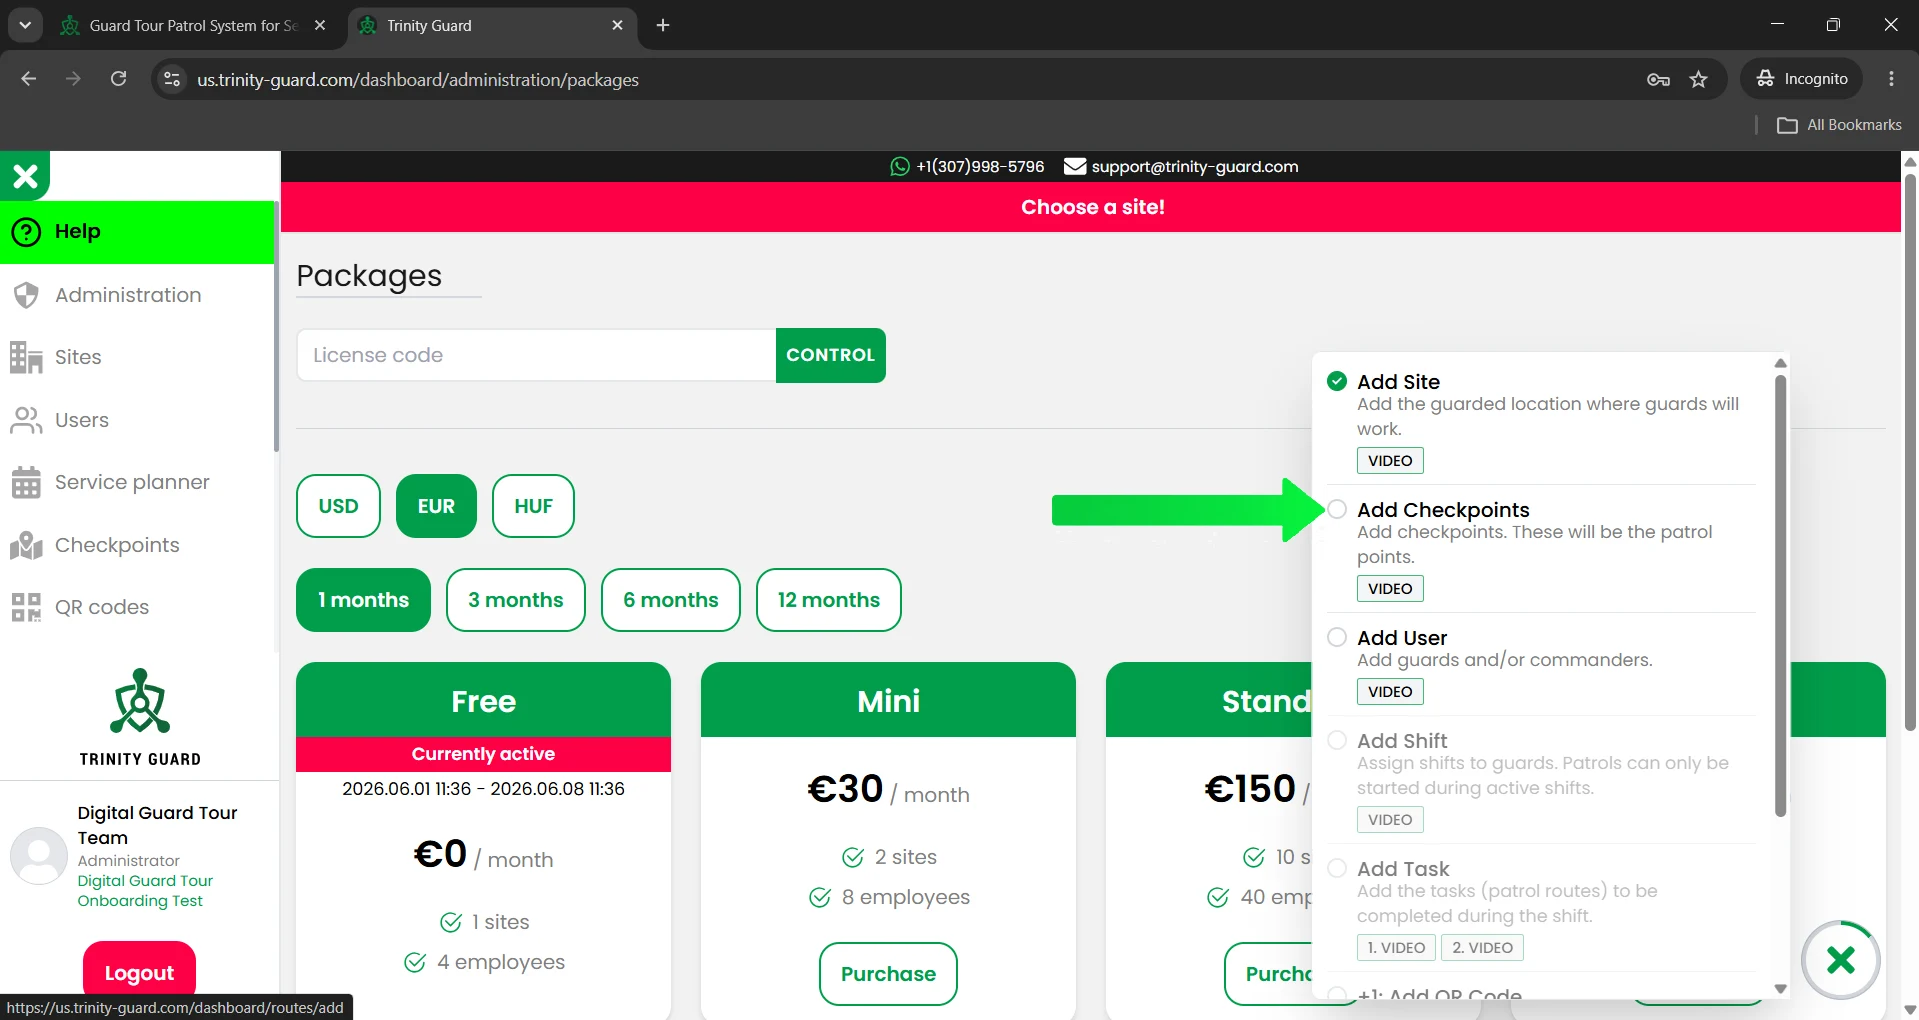The width and height of the screenshot is (1919, 1020).
Task: Open the Help menu item
Action: pyautogui.click(x=137, y=232)
